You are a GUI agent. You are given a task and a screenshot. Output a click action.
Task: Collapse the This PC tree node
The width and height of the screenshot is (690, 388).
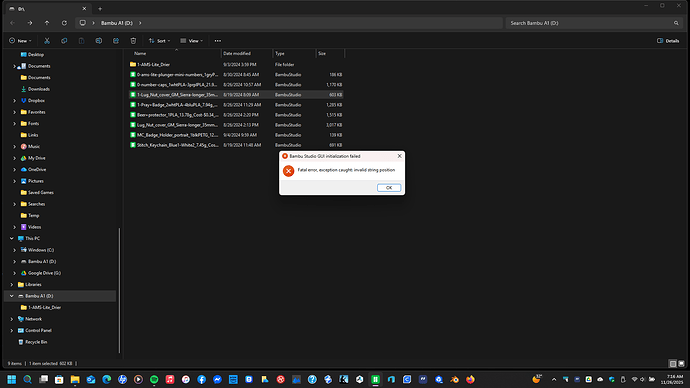[x=11, y=238]
